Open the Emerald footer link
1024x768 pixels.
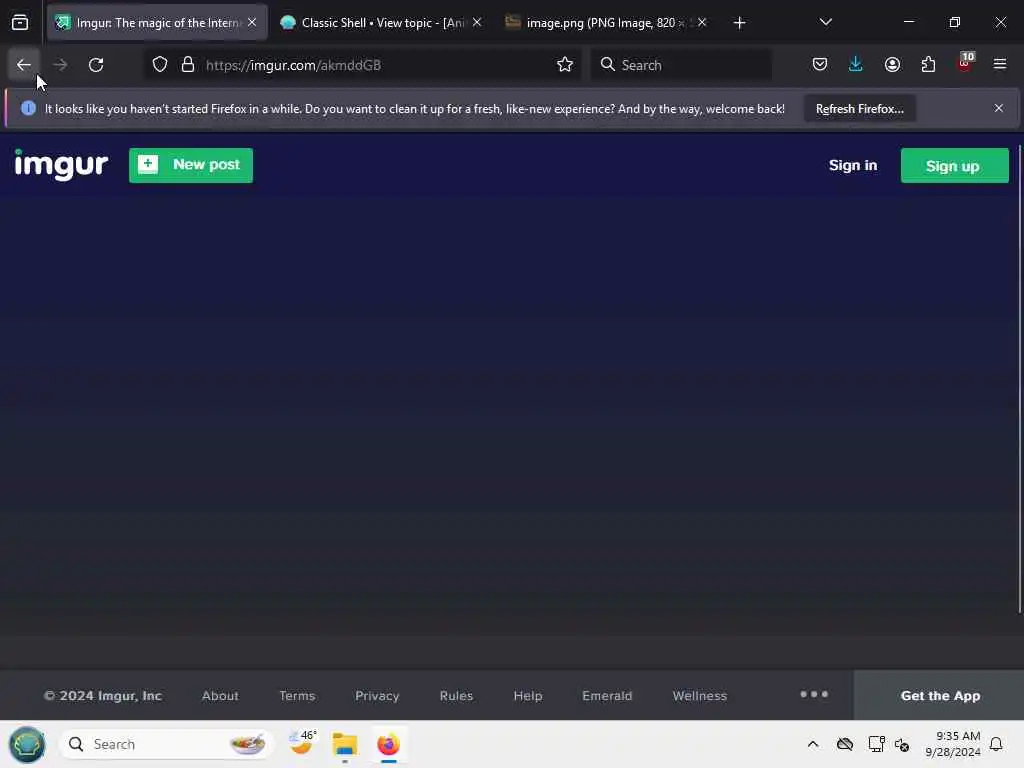[x=607, y=696]
